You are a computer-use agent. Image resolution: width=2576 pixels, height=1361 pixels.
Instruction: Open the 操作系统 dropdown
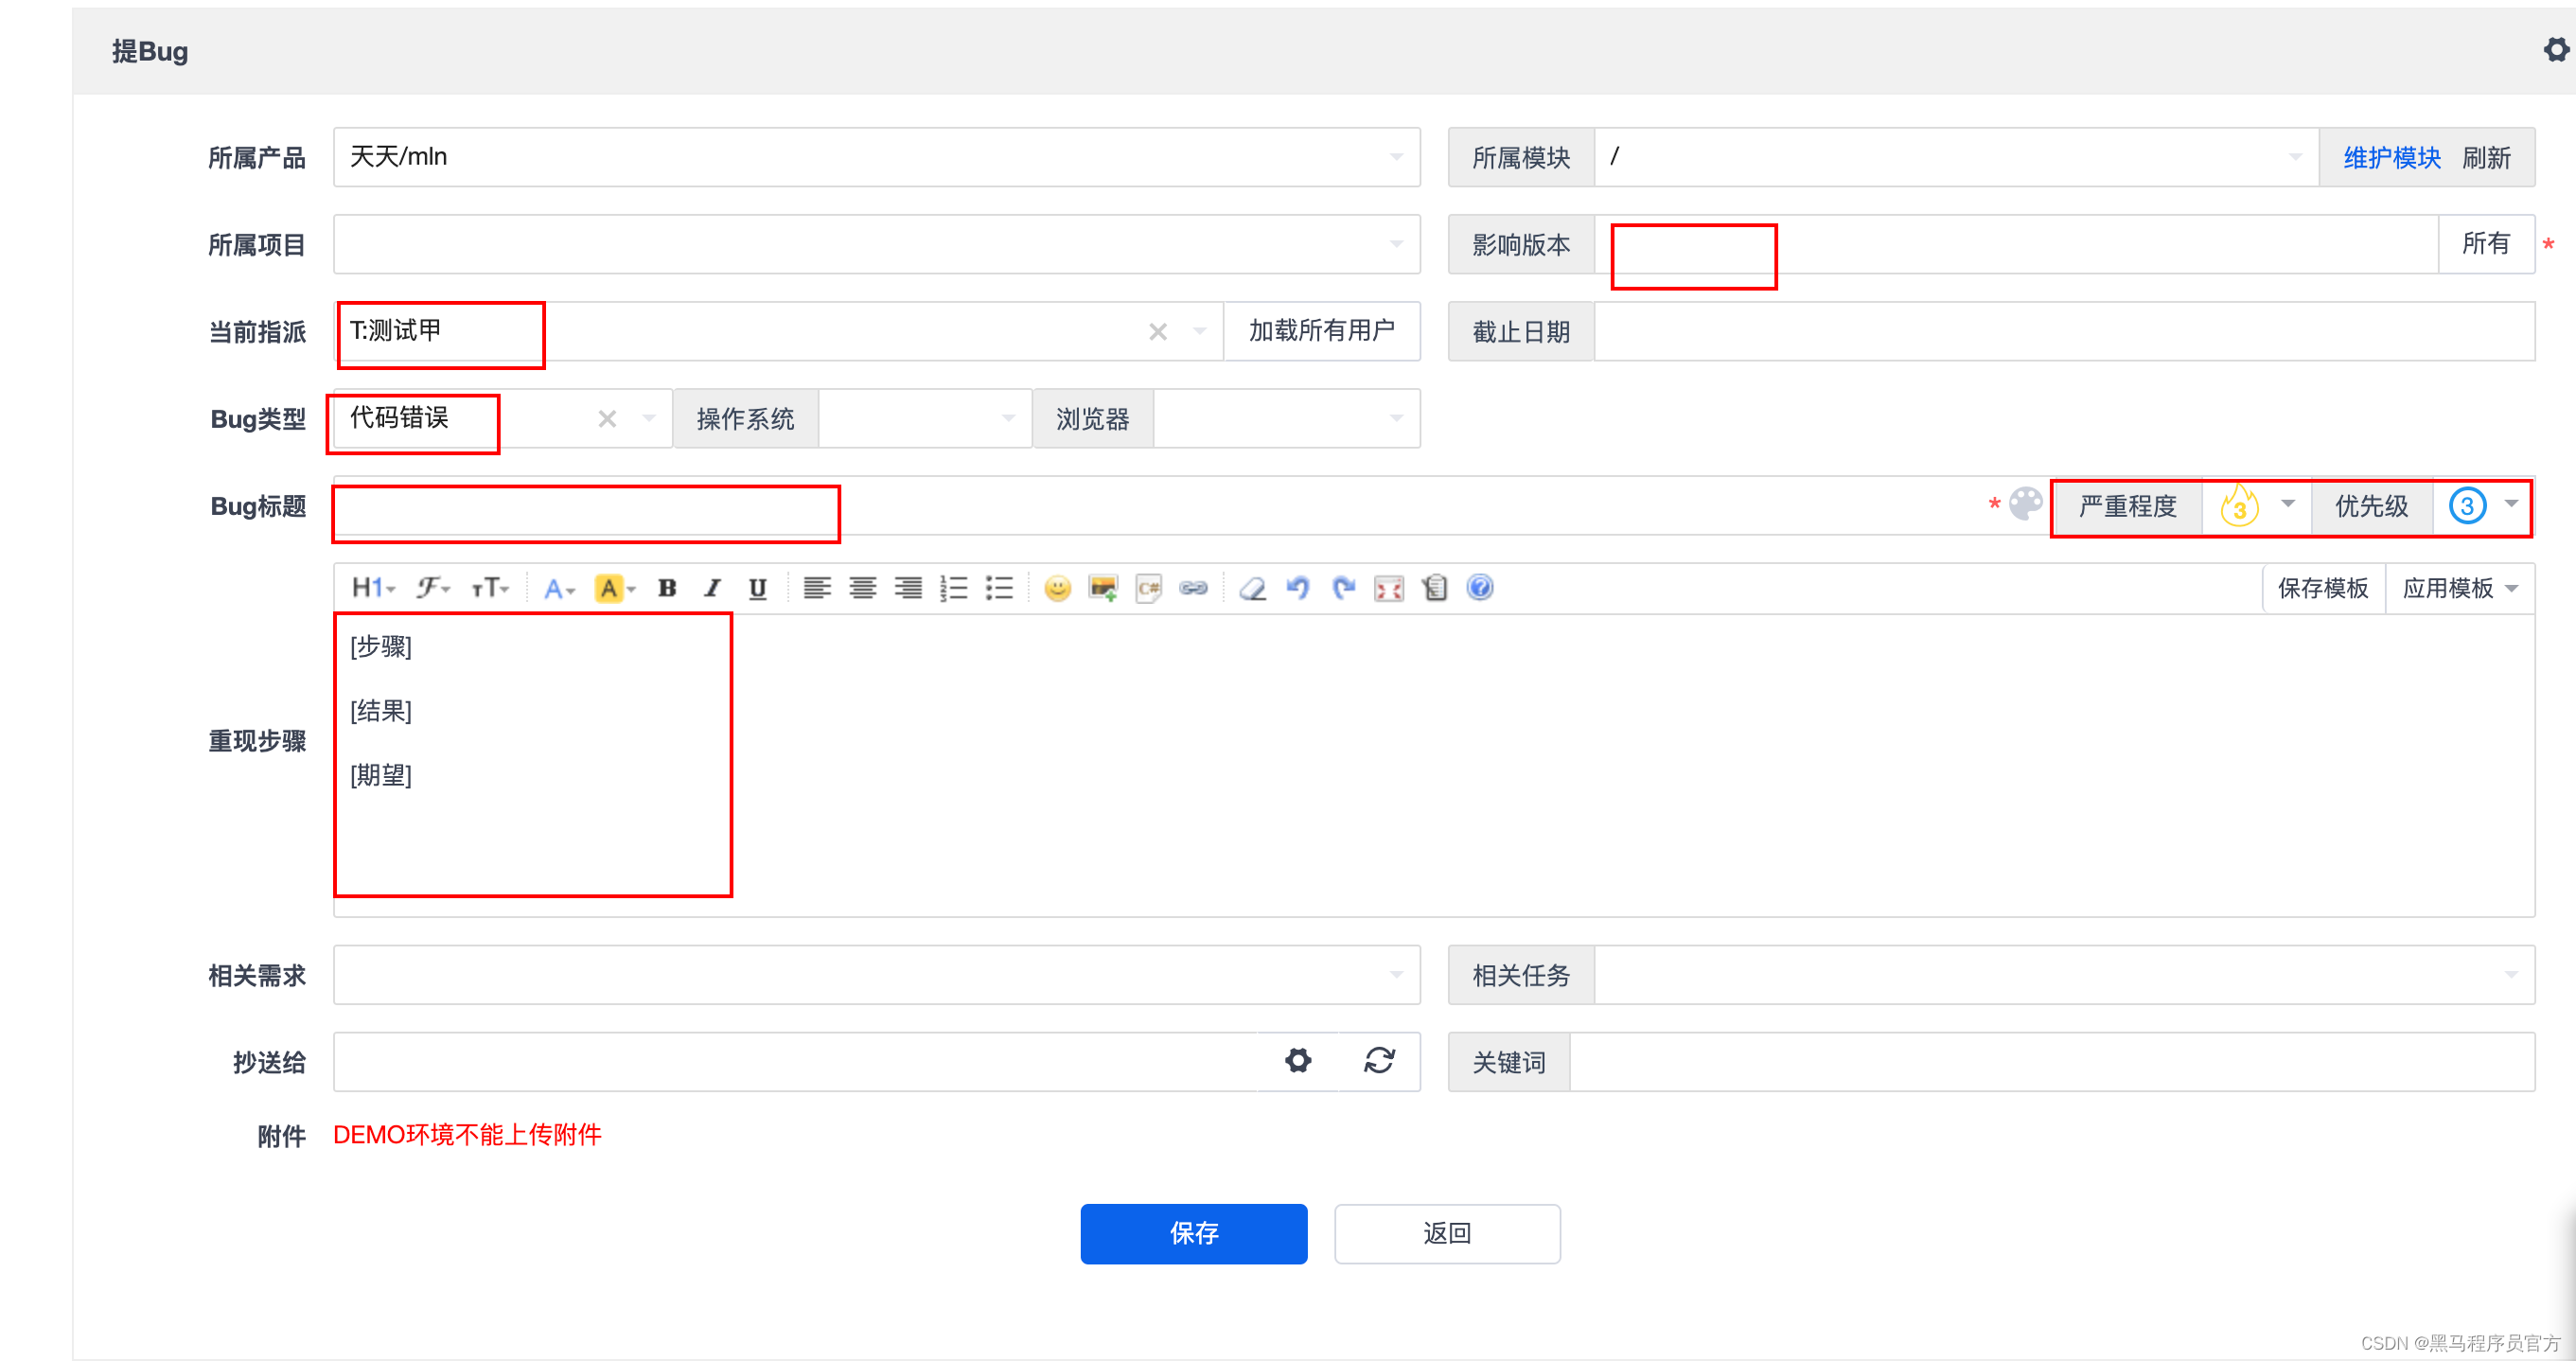(x=1008, y=418)
